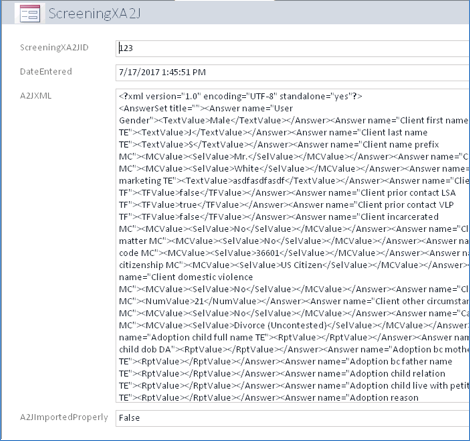
Task: Place cursor on the xml version declaration line
Action: click(240, 96)
